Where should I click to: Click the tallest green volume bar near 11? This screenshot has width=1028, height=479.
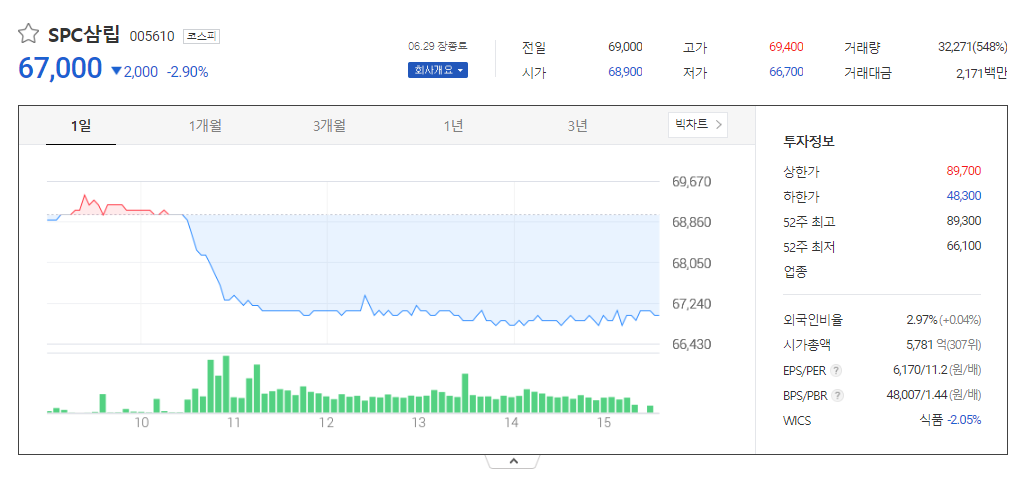[x=226, y=384]
